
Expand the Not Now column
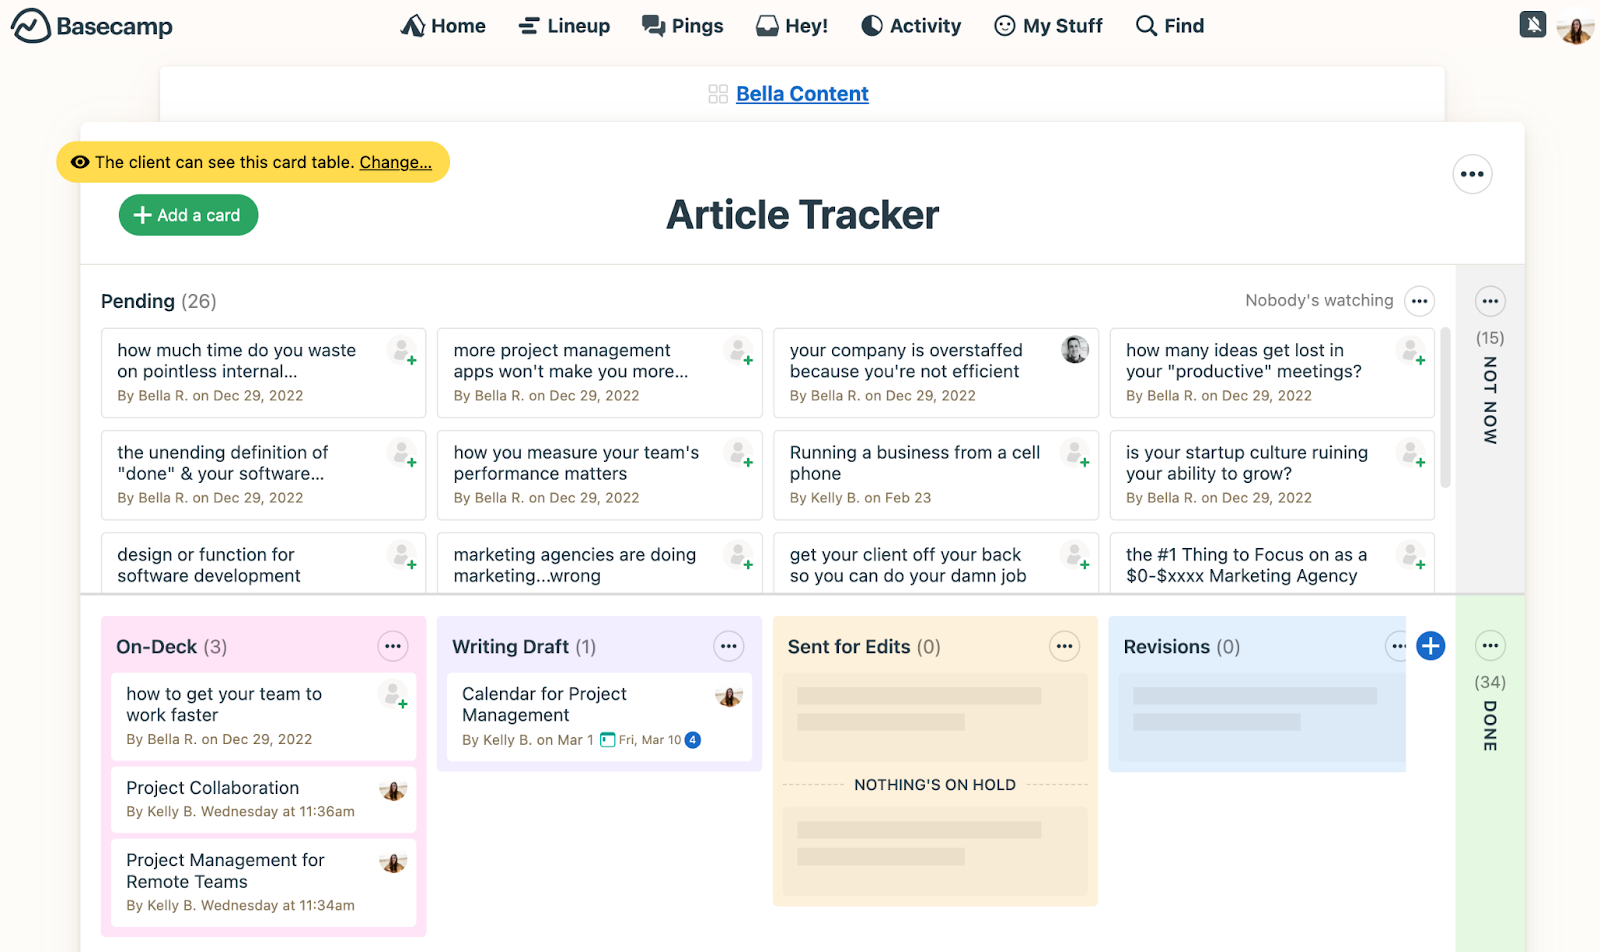(1490, 400)
